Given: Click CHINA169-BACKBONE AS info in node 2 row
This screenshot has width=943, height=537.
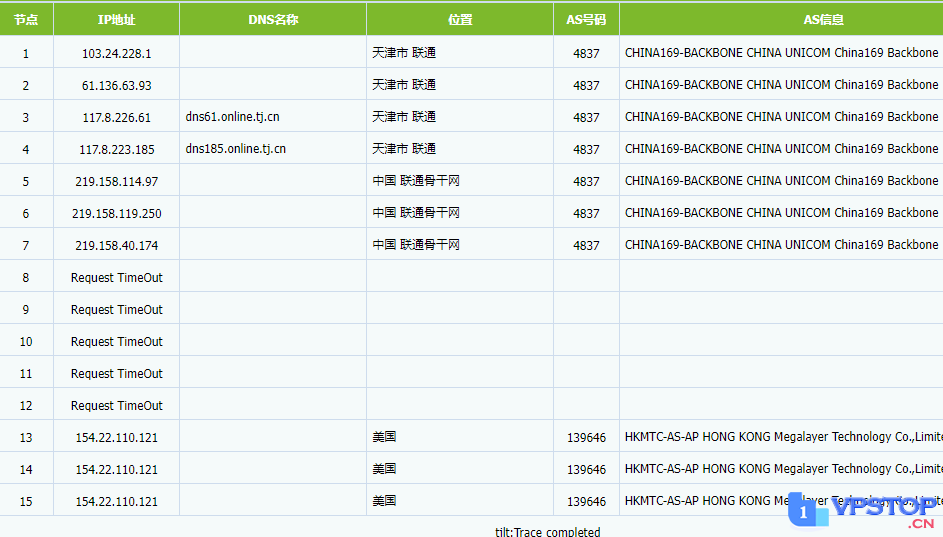Looking at the screenshot, I should pos(781,85).
